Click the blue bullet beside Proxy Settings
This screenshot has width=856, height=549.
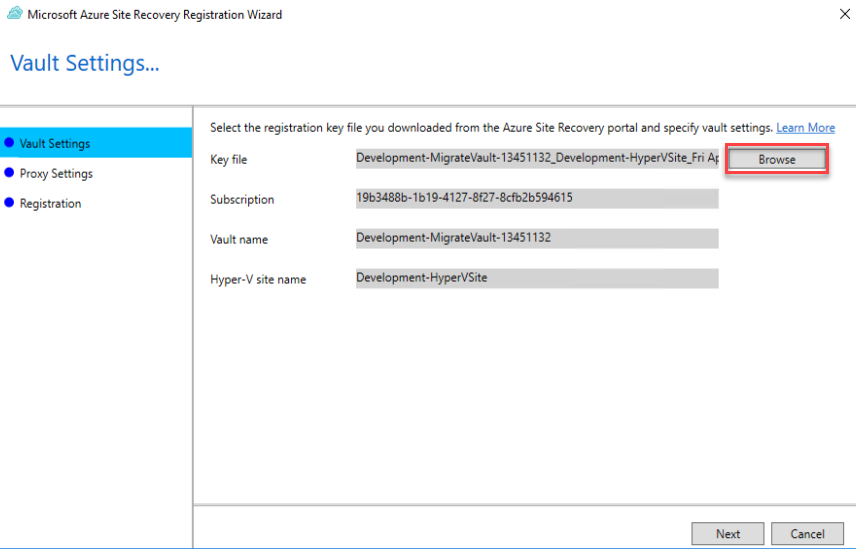click(x=9, y=172)
